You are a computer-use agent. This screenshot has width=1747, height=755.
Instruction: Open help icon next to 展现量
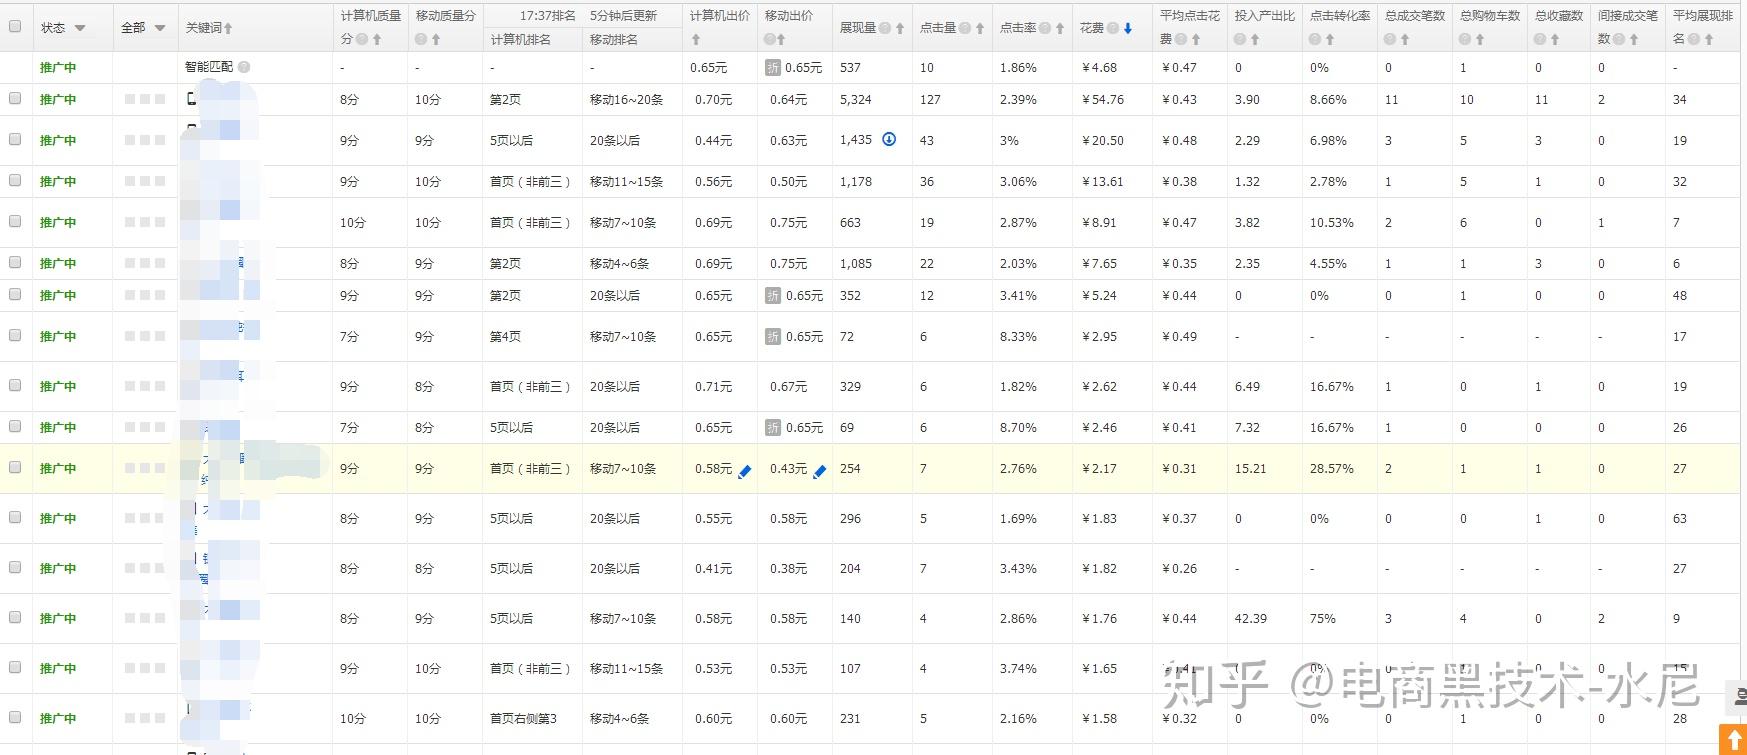pyautogui.click(x=886, y=28)
